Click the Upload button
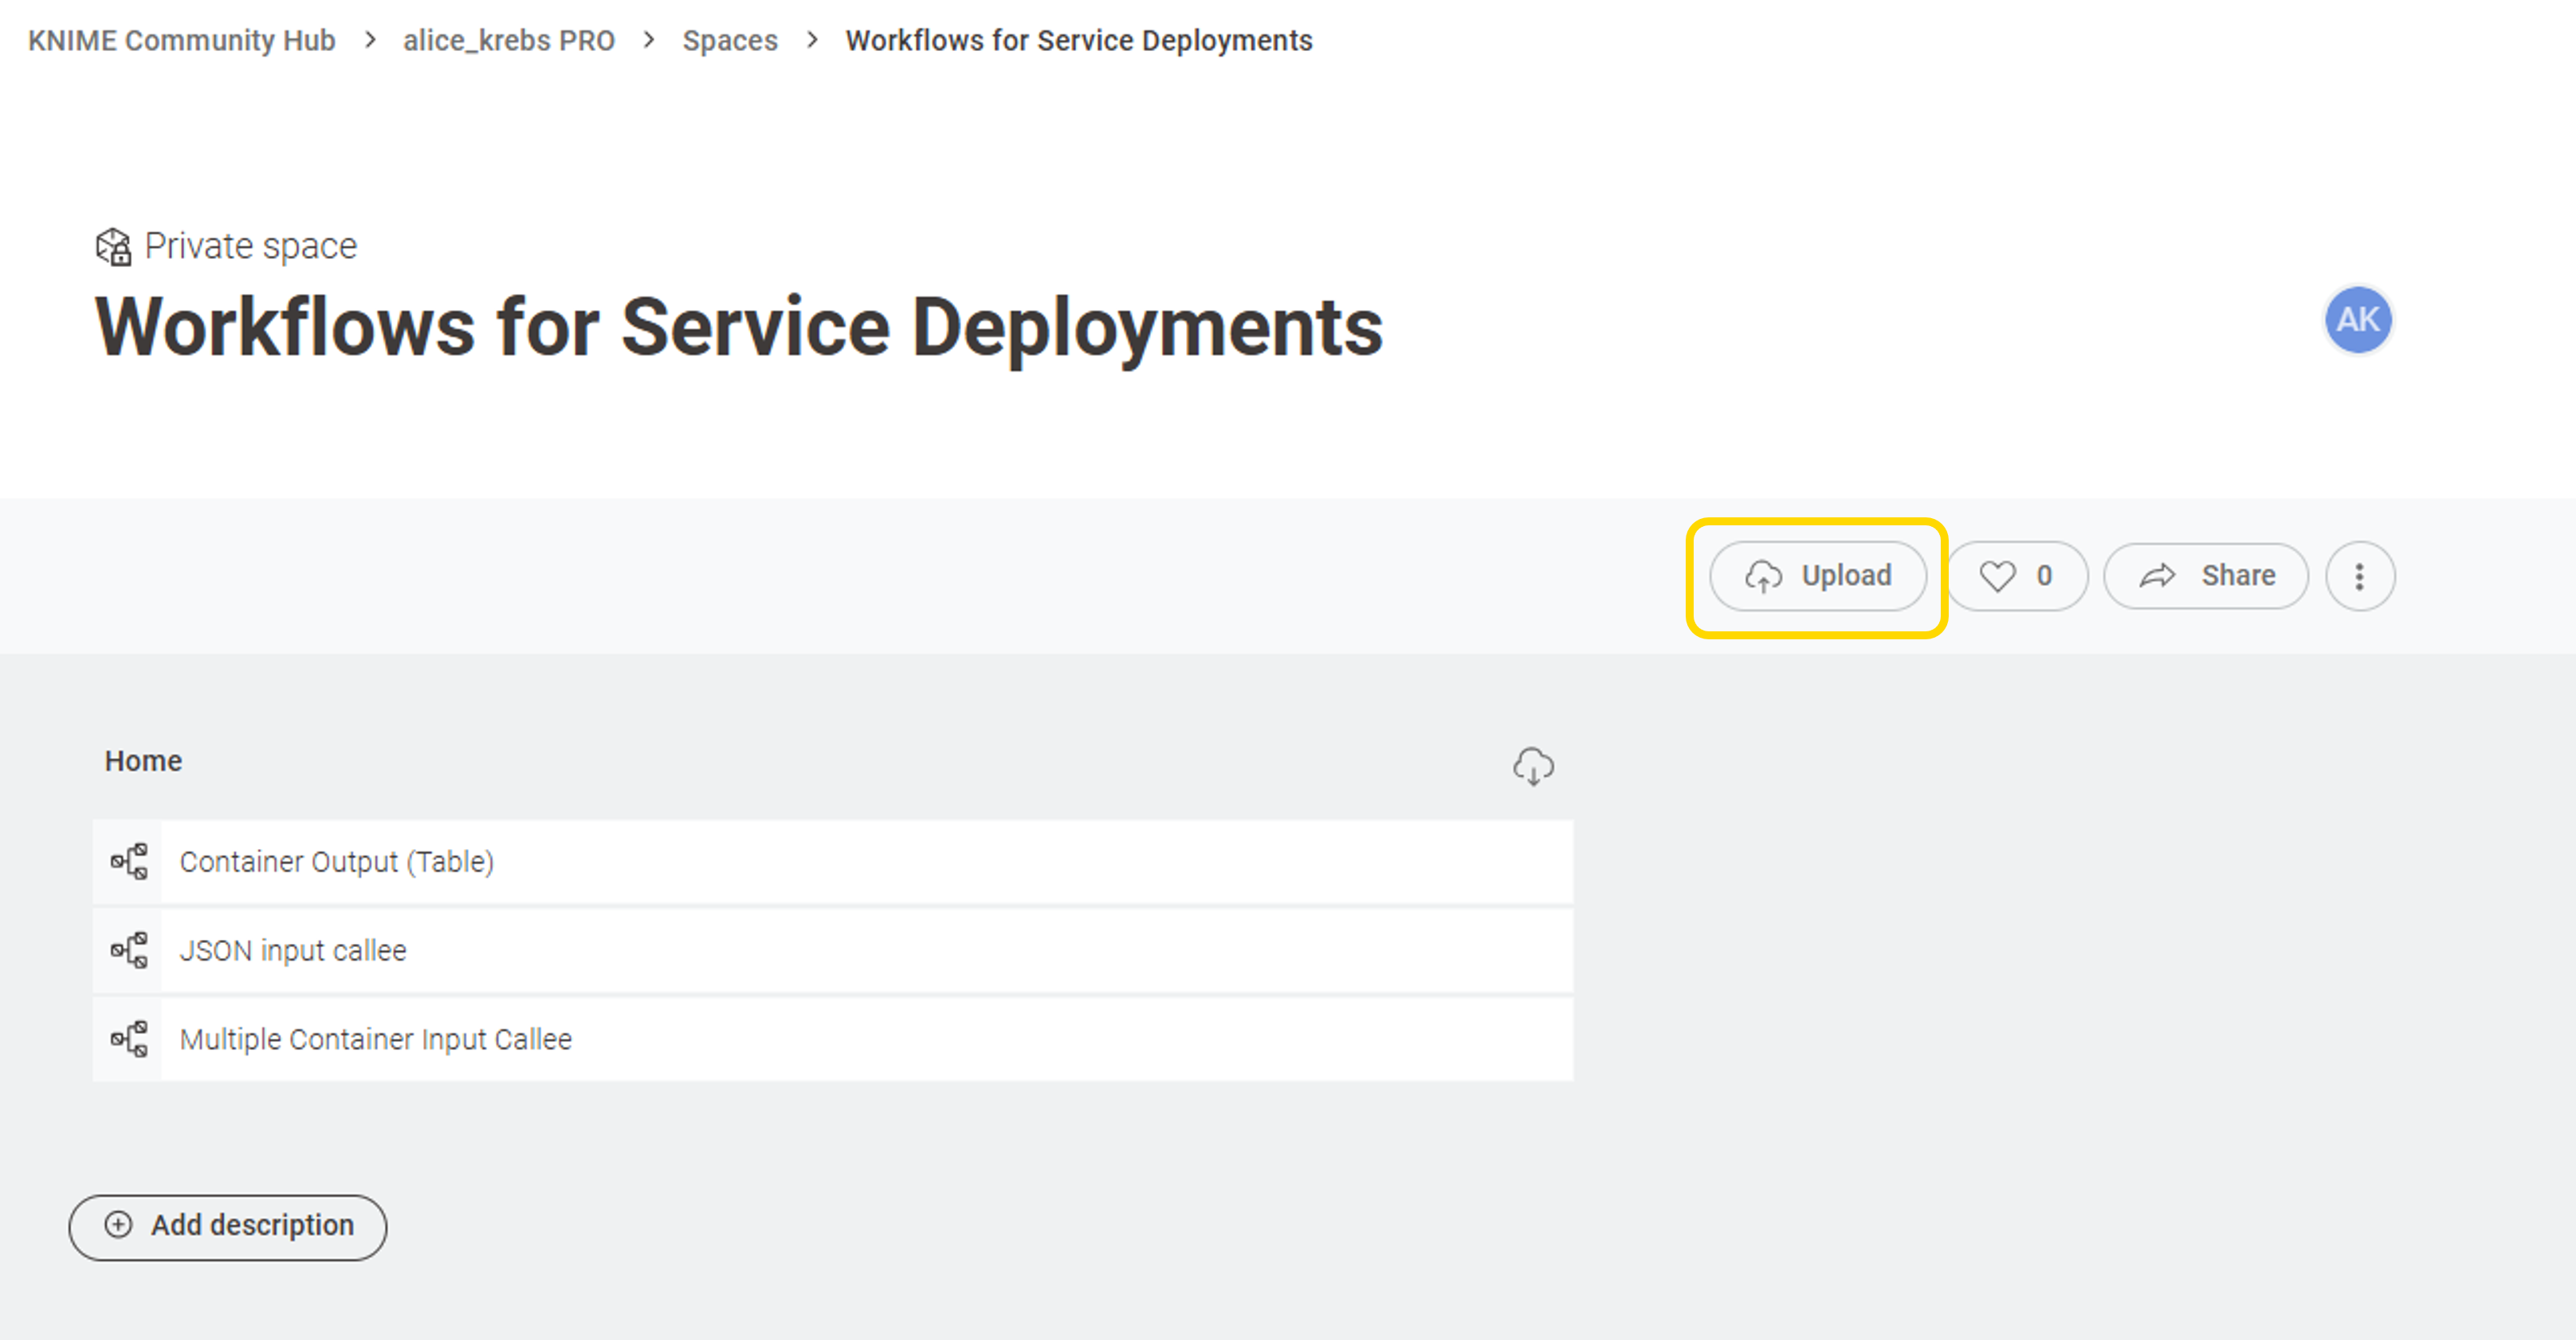Image resolution: width=2576 pixels, height=1340 pixels. tap(1817, 576)
